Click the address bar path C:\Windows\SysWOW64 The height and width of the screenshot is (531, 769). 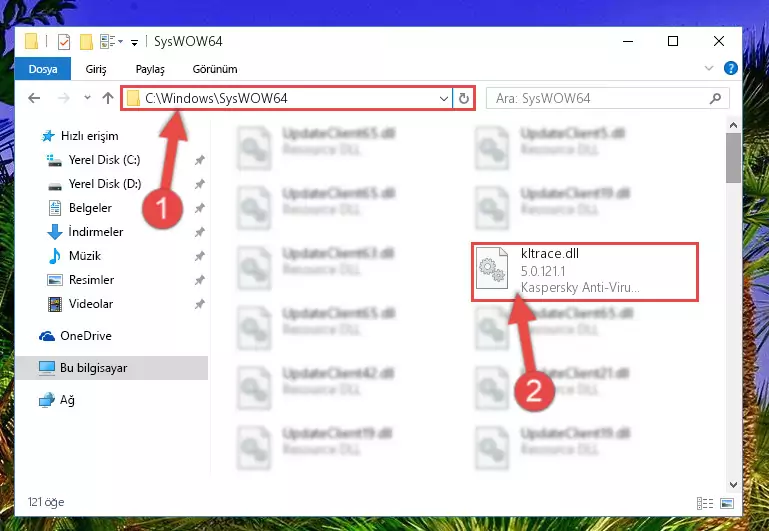tap(216, 99)
